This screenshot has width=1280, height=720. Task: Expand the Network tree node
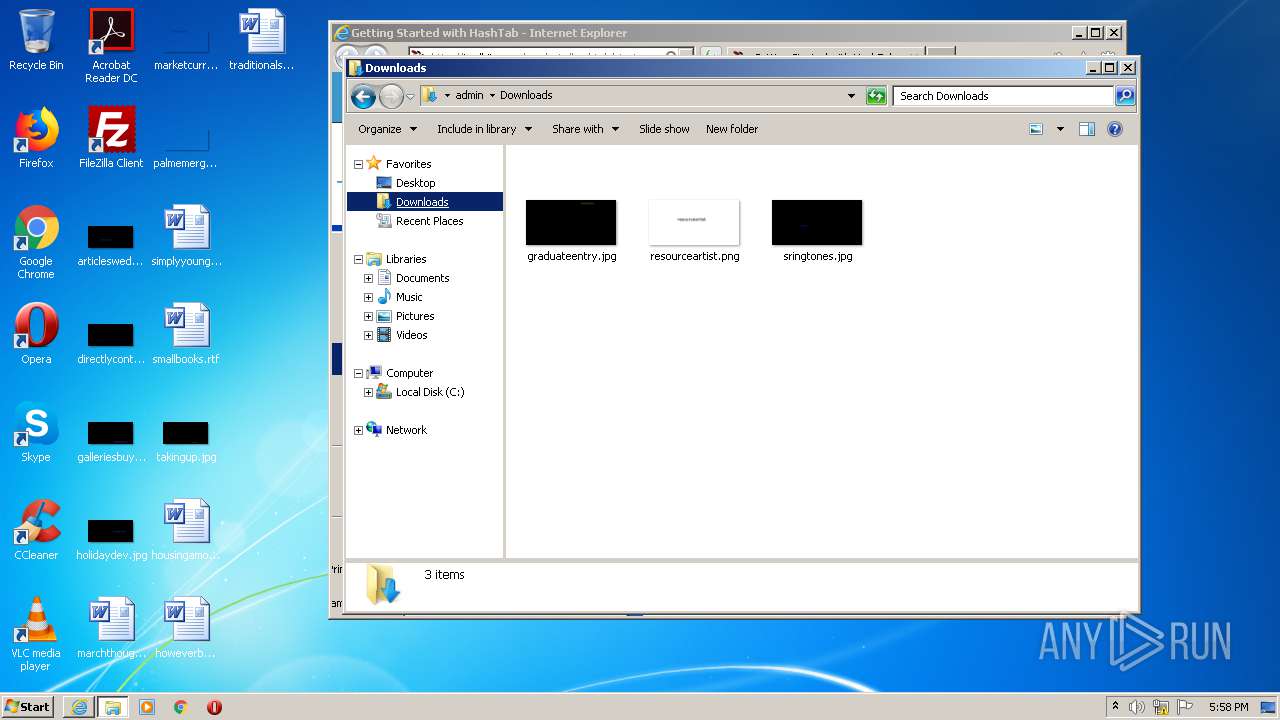tap(358, 430)
